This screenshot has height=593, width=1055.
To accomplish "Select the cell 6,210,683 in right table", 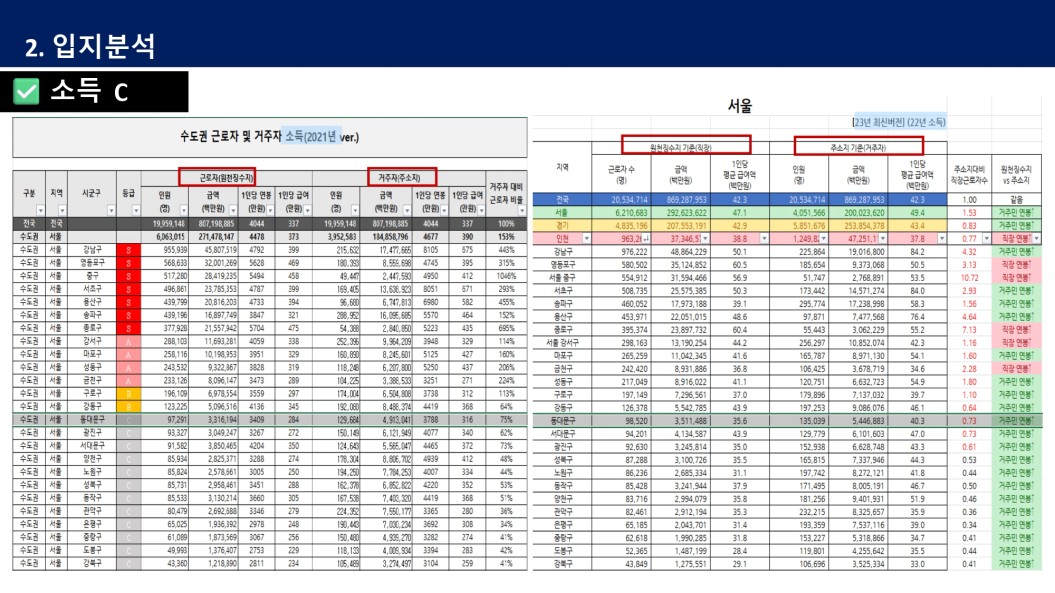I will point(622,213).
